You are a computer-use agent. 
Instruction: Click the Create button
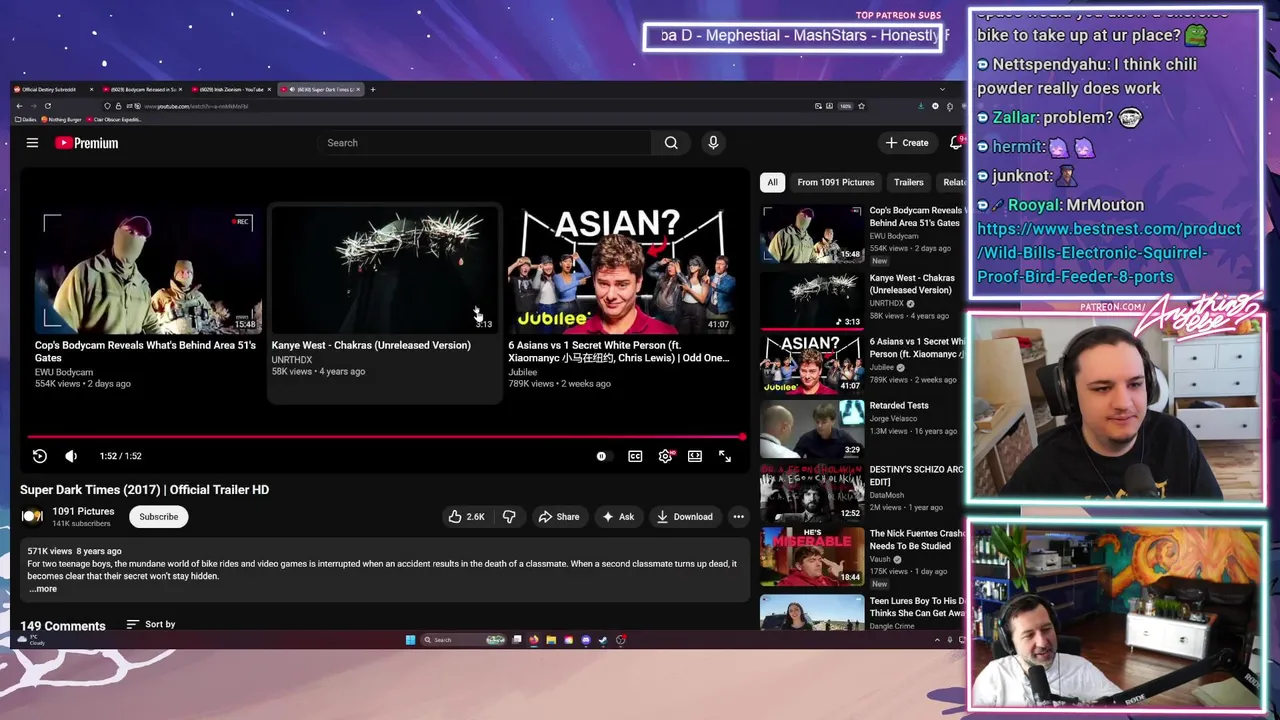(x=907, y=143)
